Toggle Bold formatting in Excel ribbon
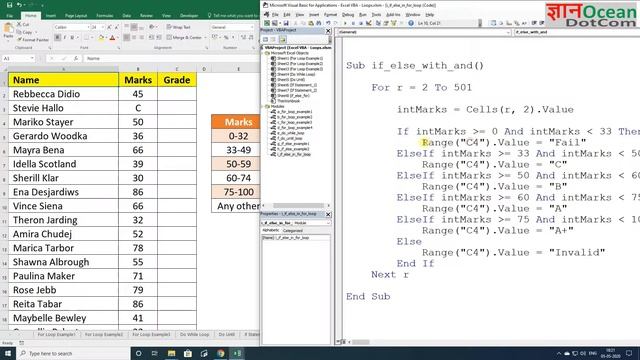The height and width of the screenshot is (360, 640). (58, 38)
